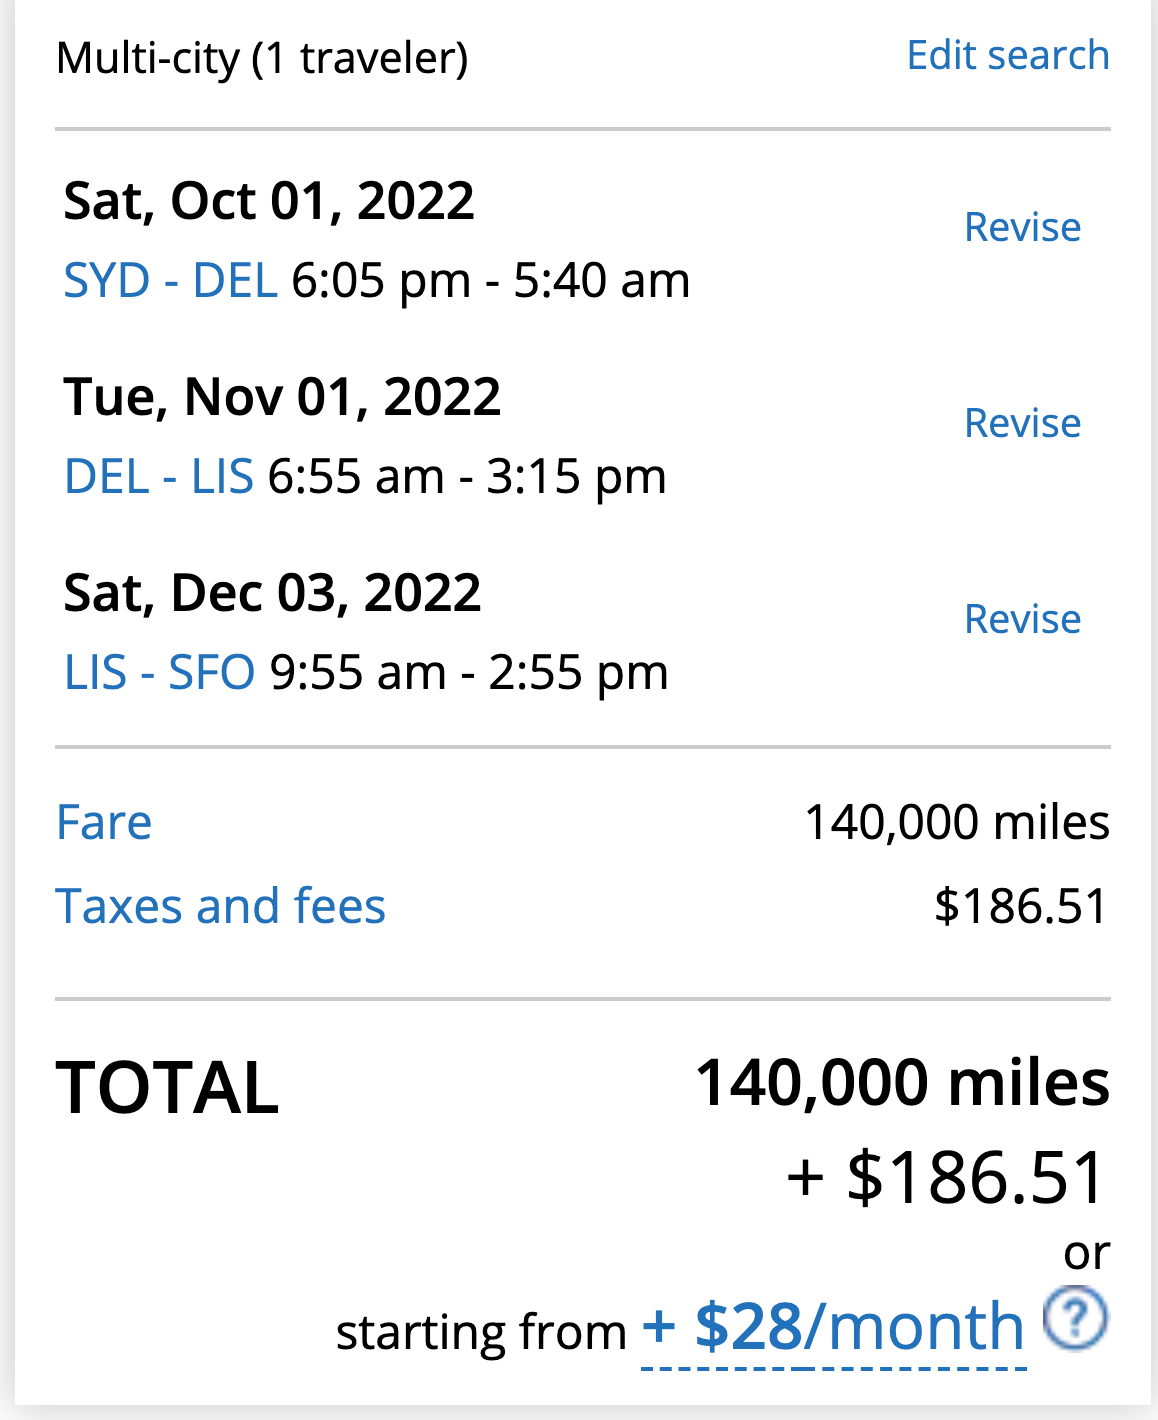Open the LIS - SFO route details
The width and height of the screenshot is (1158, 1420).
(x=159, y=673)
